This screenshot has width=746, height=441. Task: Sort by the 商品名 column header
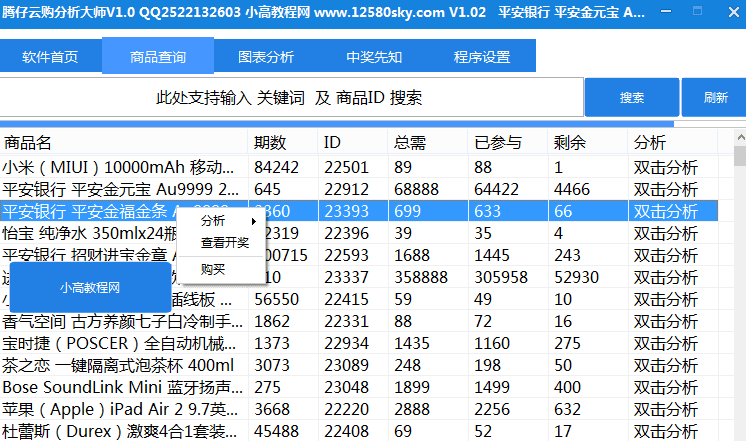(x=124, y=142)
